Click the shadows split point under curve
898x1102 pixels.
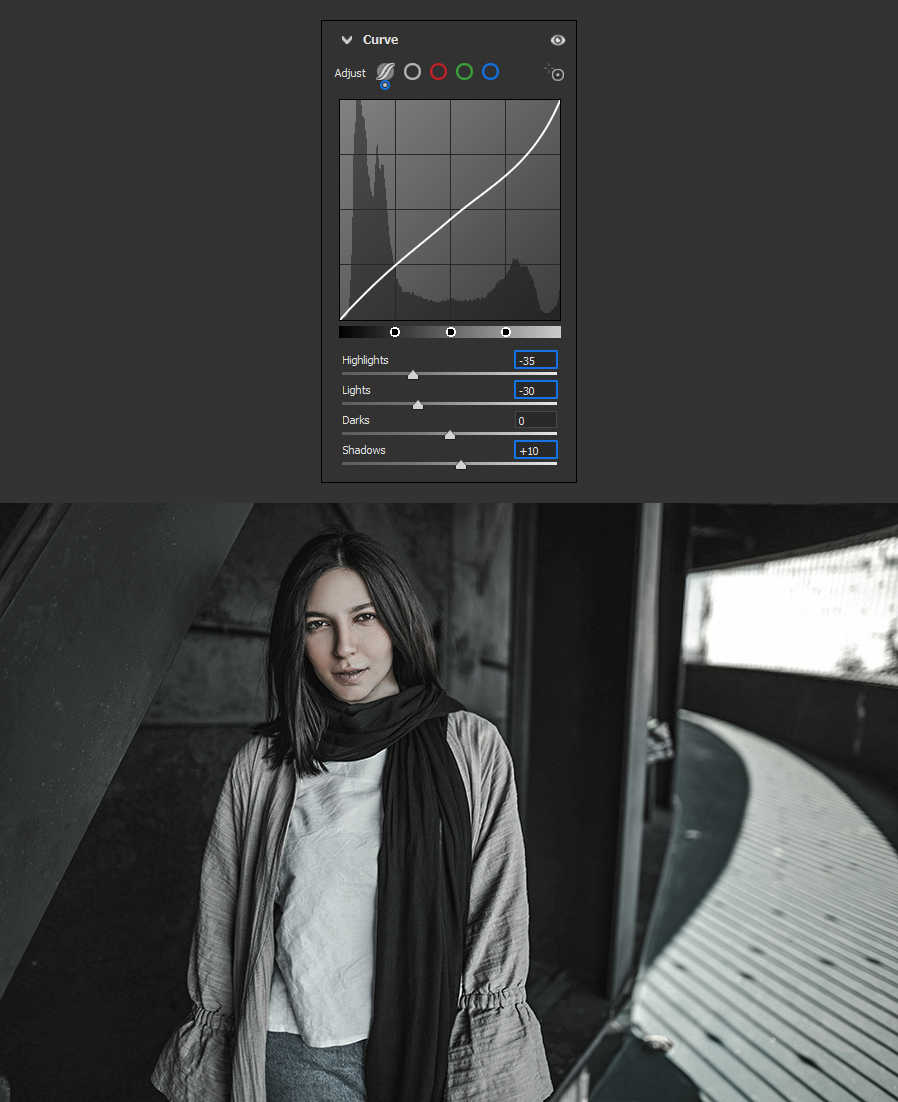pos(395,332)
